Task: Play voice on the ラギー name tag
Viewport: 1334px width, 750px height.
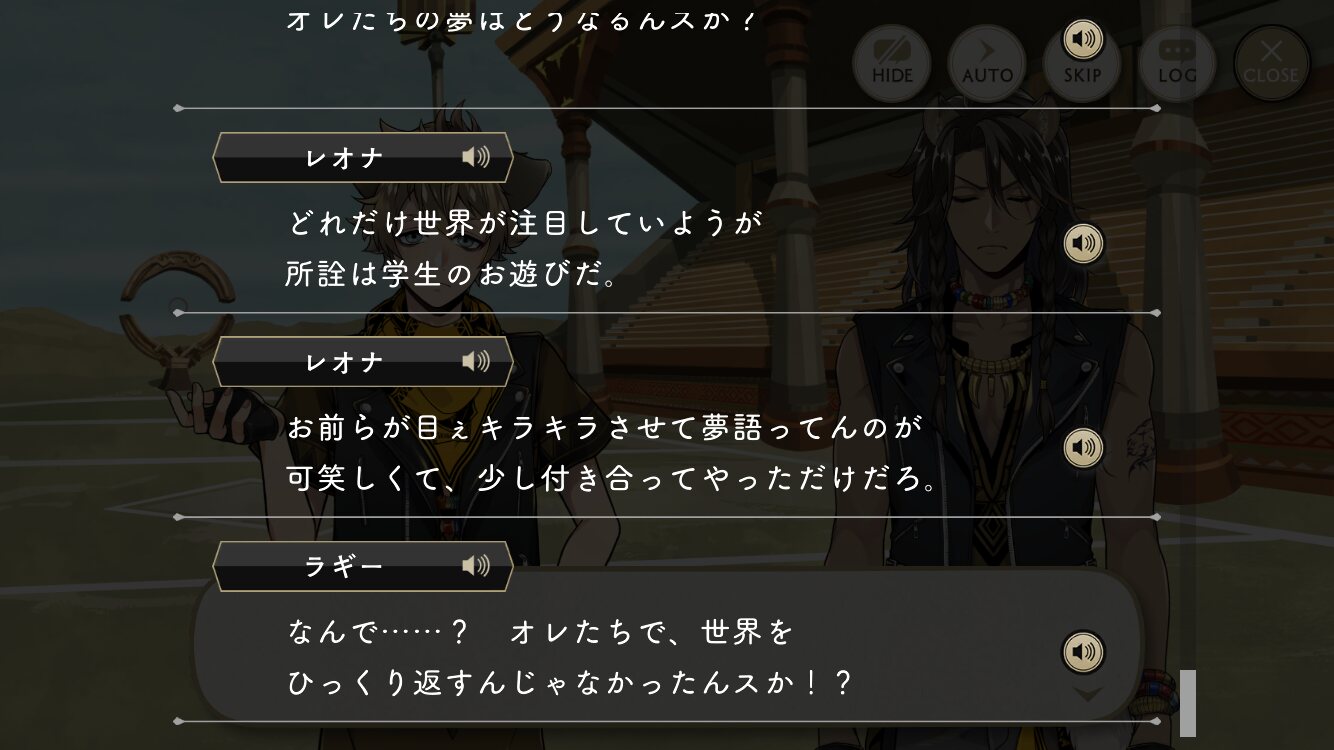Action: [476, 566]
